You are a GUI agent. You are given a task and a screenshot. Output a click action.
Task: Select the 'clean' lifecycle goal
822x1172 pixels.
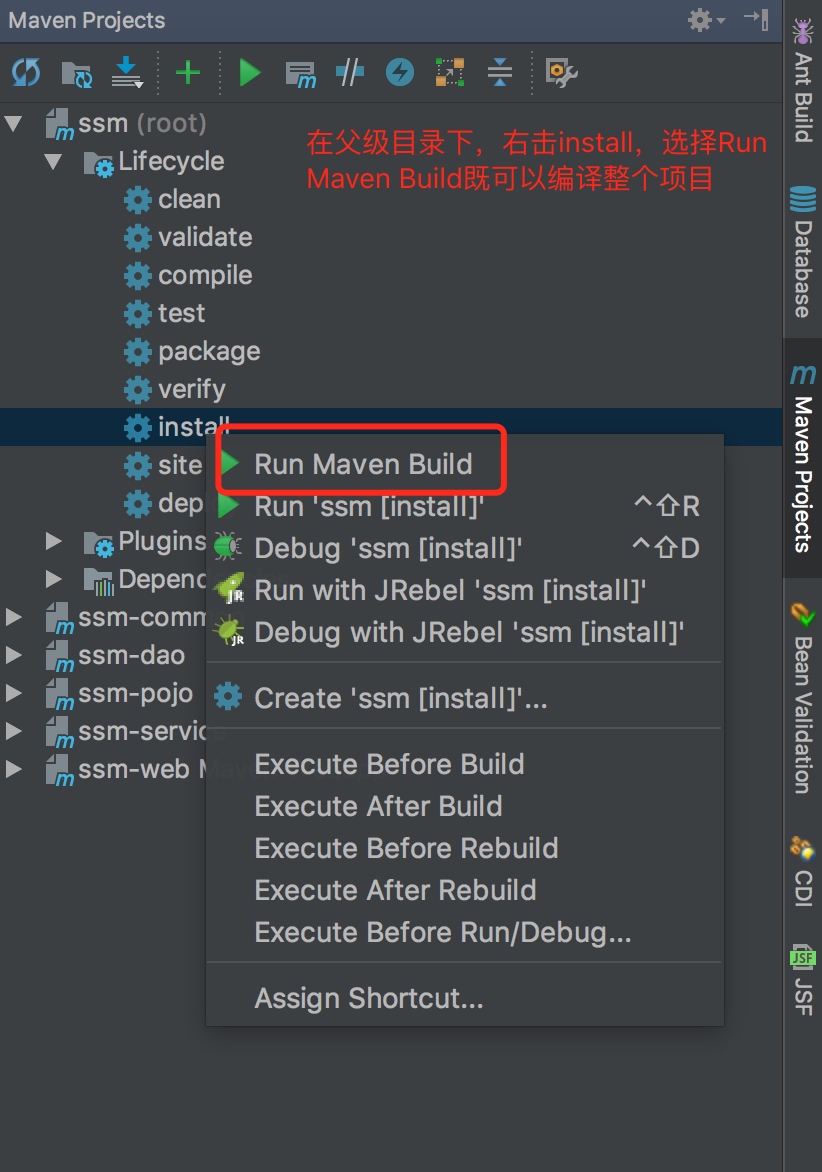(x=188, y=199)
